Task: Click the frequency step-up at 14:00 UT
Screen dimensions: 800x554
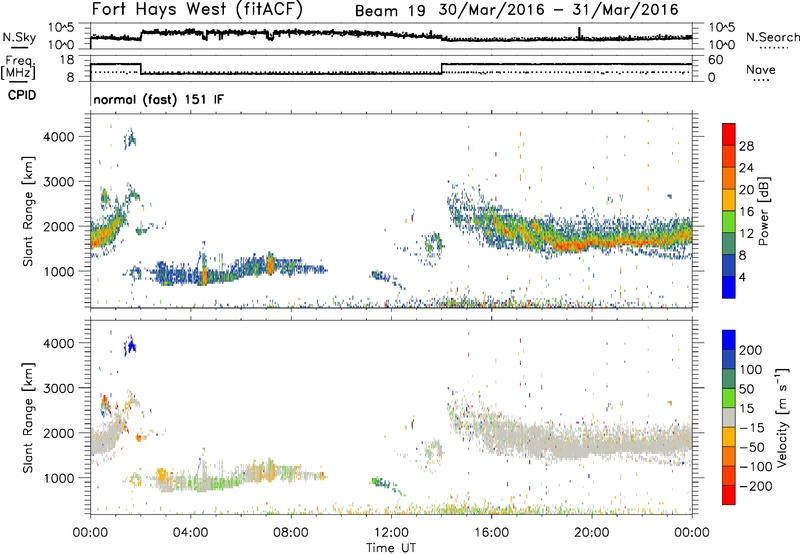Action: [x=442, y=69]
